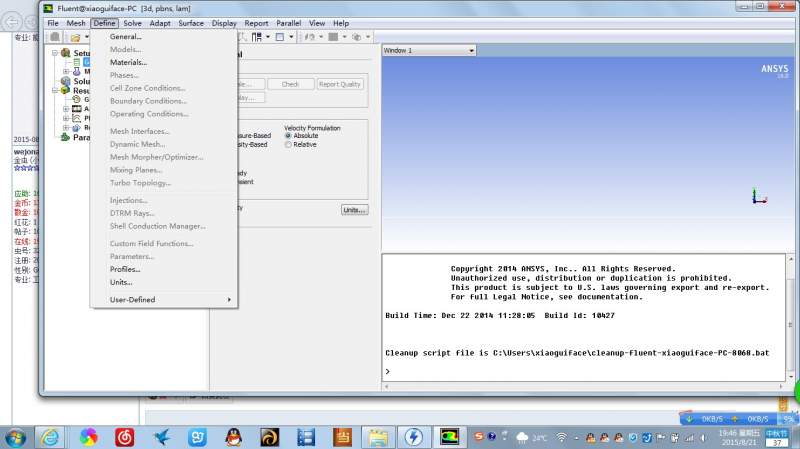Open the Parallel menu
The height and width of the screenshot is (449, 800).
pyautogui.click(x=289, y=23)
